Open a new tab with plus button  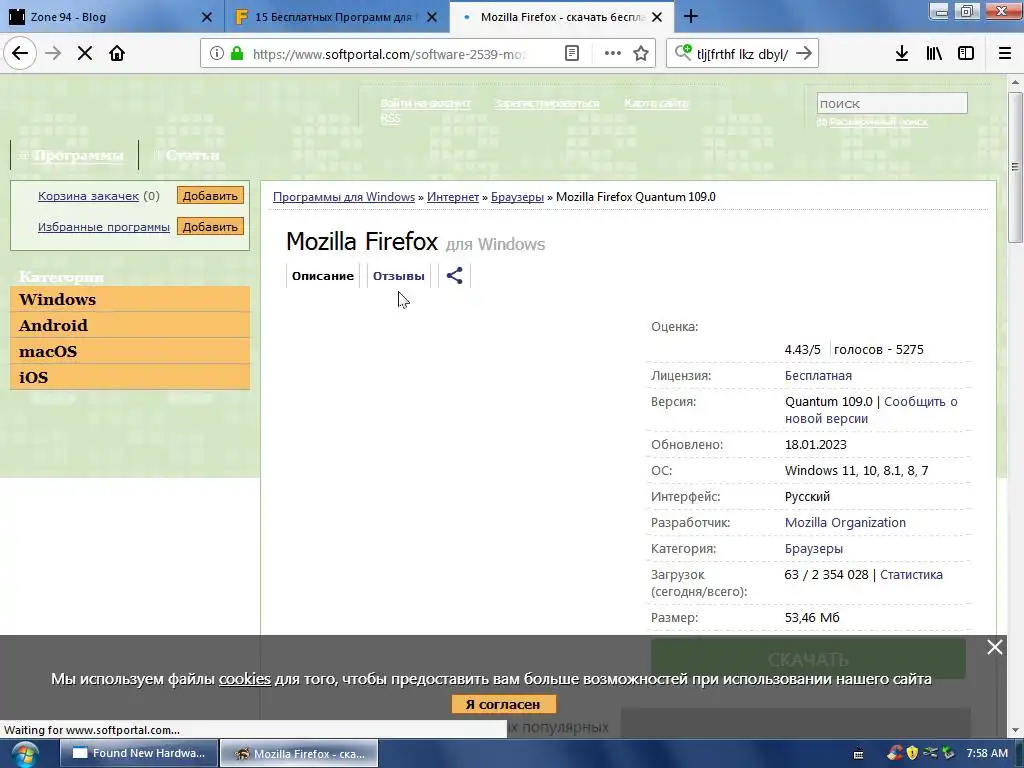point(691,17)
